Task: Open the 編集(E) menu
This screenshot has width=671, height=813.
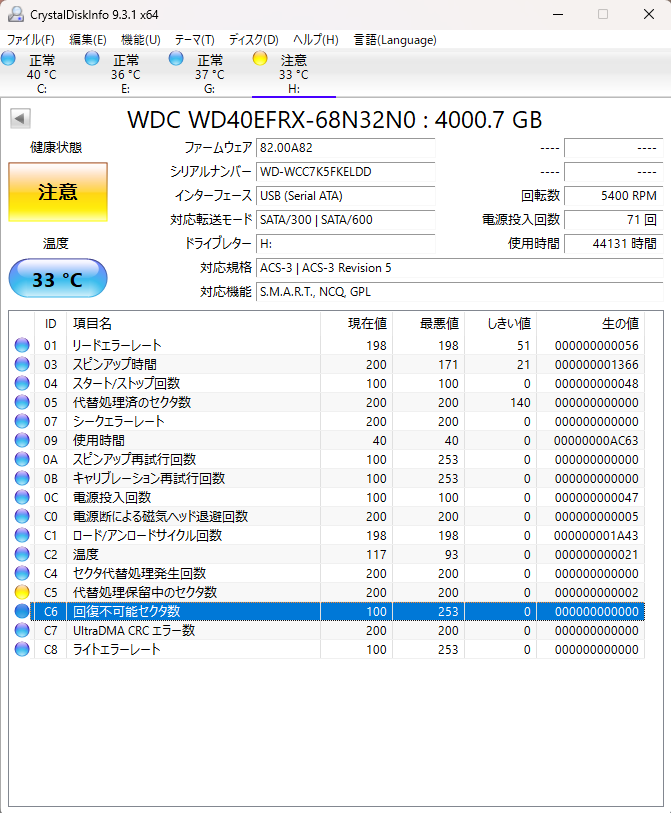Action: pyautogui.click(x=88, y=40)
